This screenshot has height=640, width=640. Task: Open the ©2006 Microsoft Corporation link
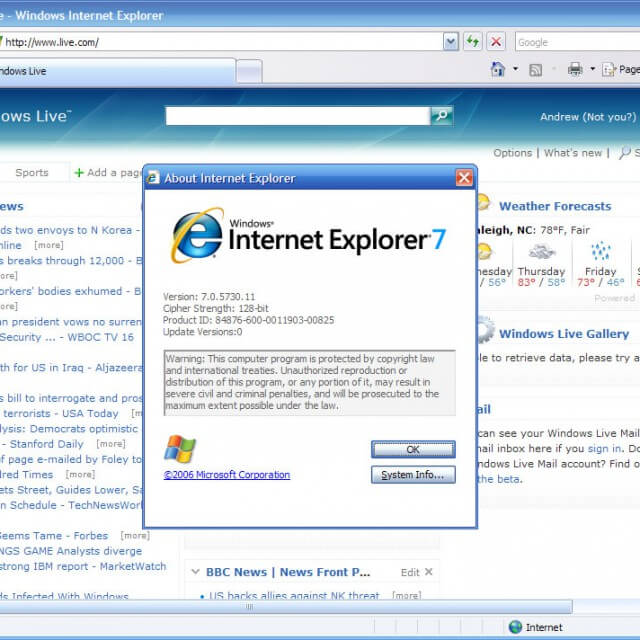coord(227,475)
